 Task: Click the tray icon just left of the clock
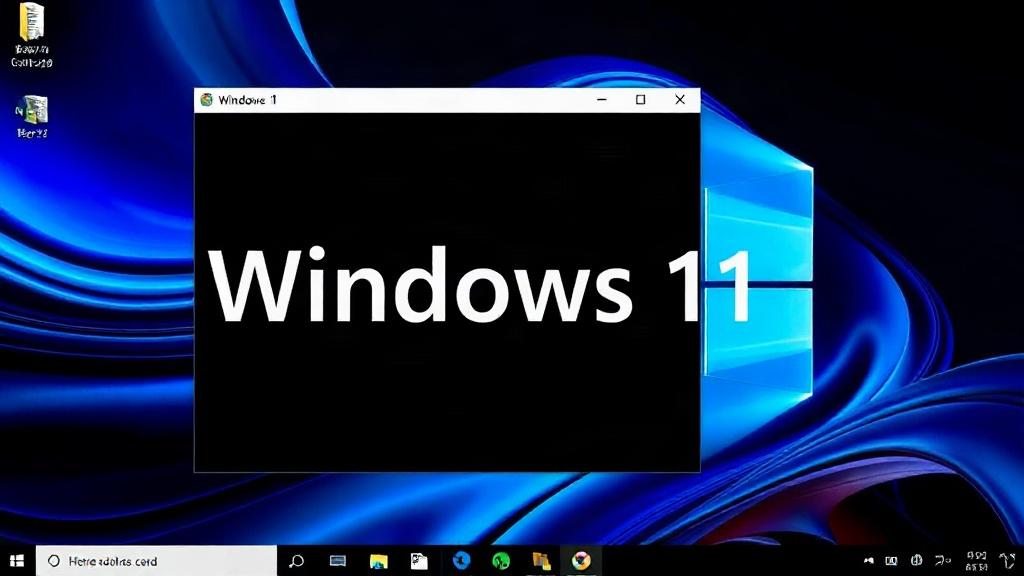pos(942,560)
